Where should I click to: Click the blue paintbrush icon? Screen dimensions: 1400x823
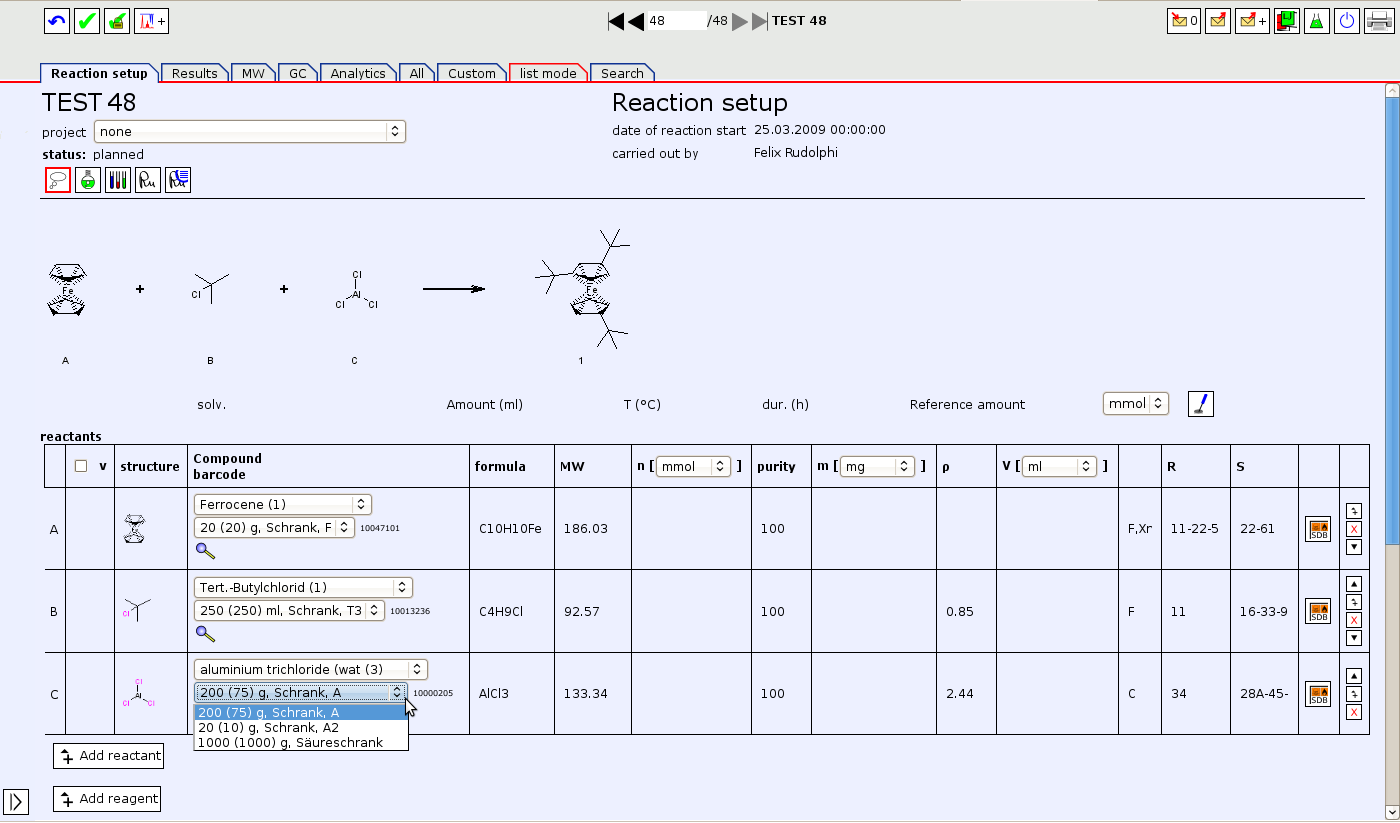[1201, 404]
